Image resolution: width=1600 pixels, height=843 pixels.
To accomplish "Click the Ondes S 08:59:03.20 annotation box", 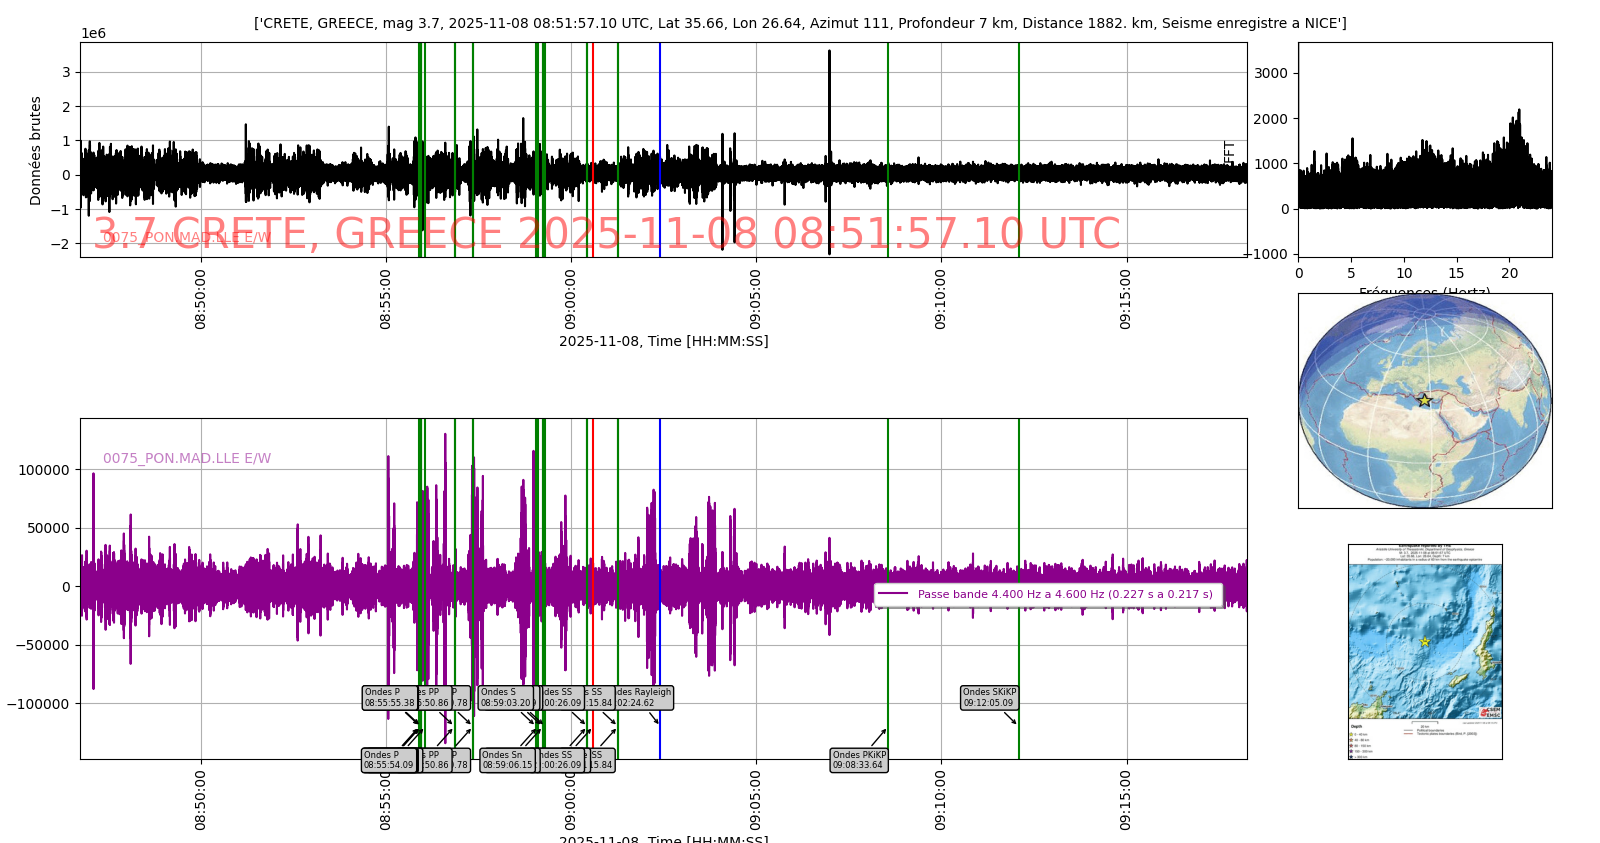I will tap(506, 697).
